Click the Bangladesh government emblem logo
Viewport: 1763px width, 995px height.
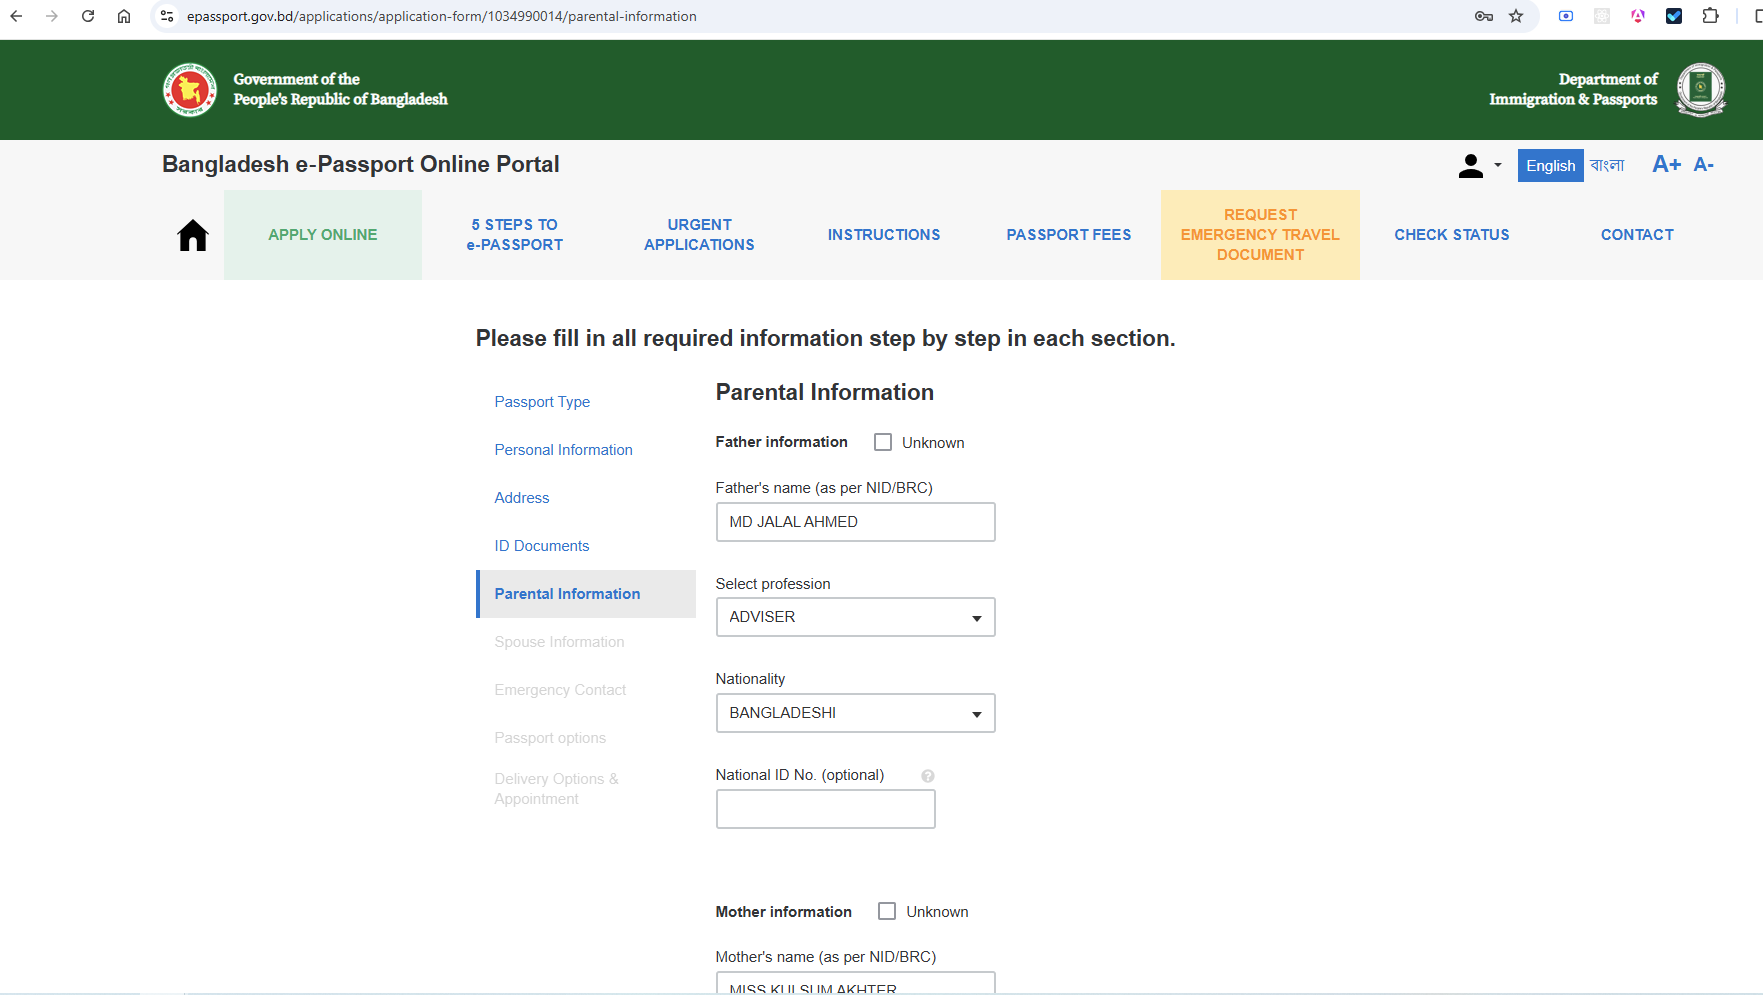[x=190, y=90]
